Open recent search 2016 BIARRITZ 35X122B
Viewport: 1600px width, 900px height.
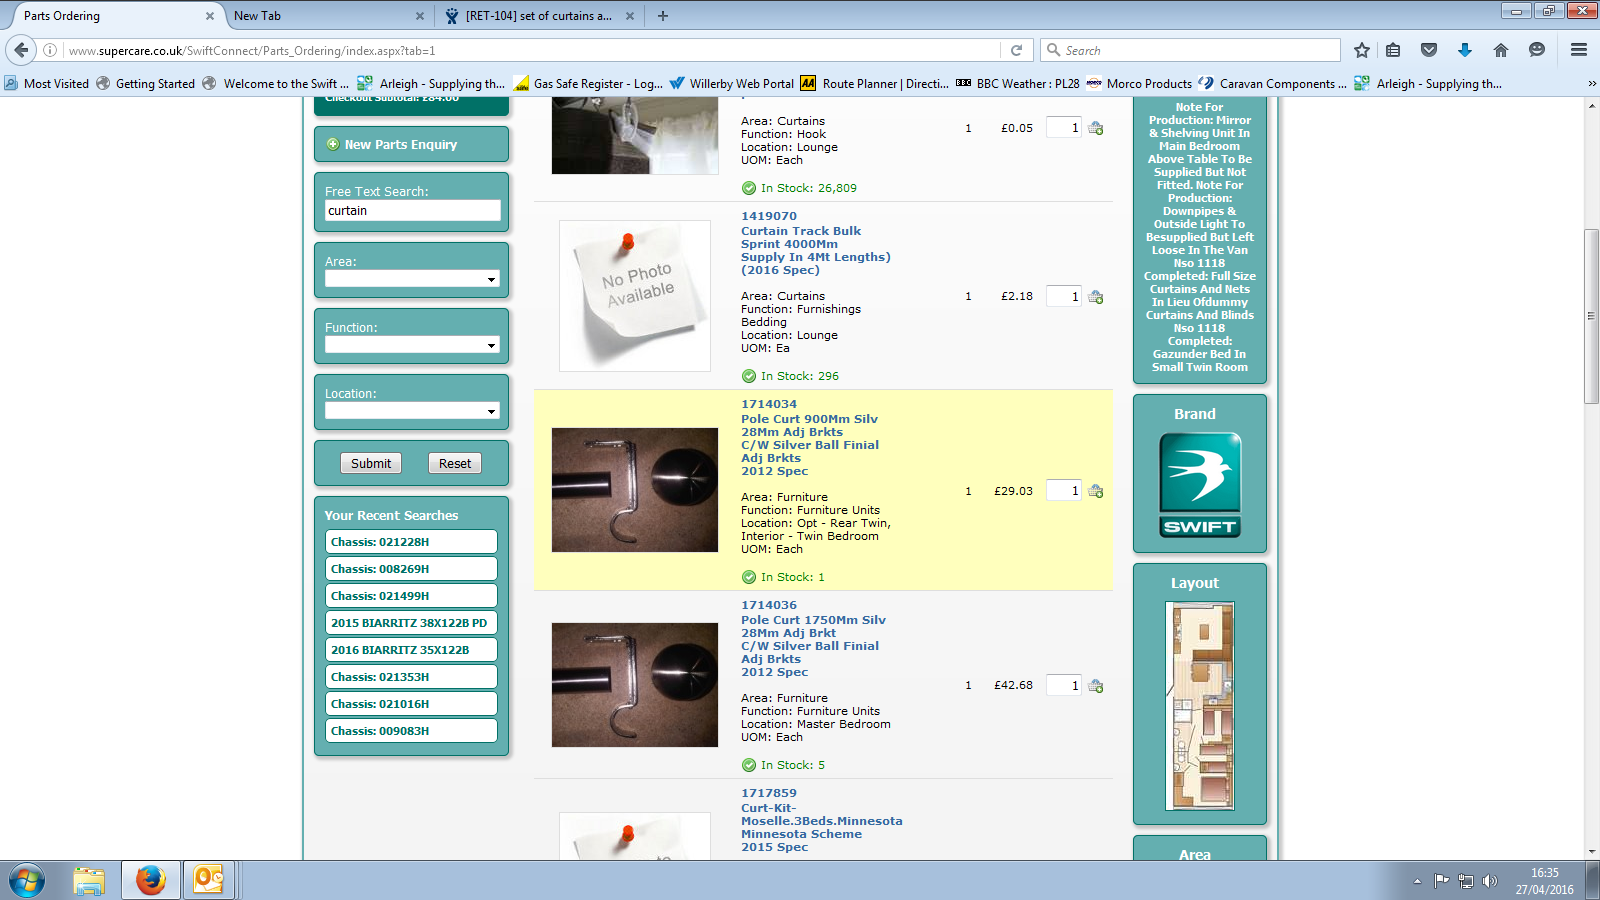[411, 650]
